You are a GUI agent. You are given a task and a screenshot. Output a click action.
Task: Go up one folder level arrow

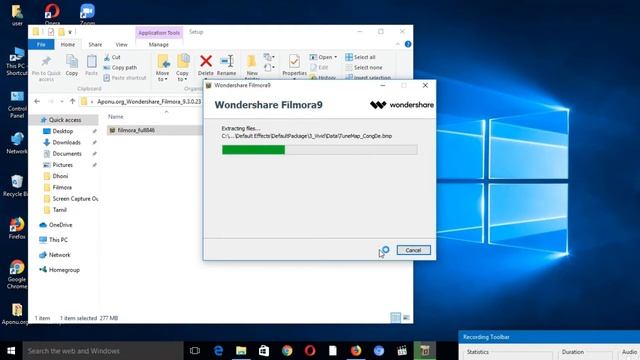(x=72, y=101)
